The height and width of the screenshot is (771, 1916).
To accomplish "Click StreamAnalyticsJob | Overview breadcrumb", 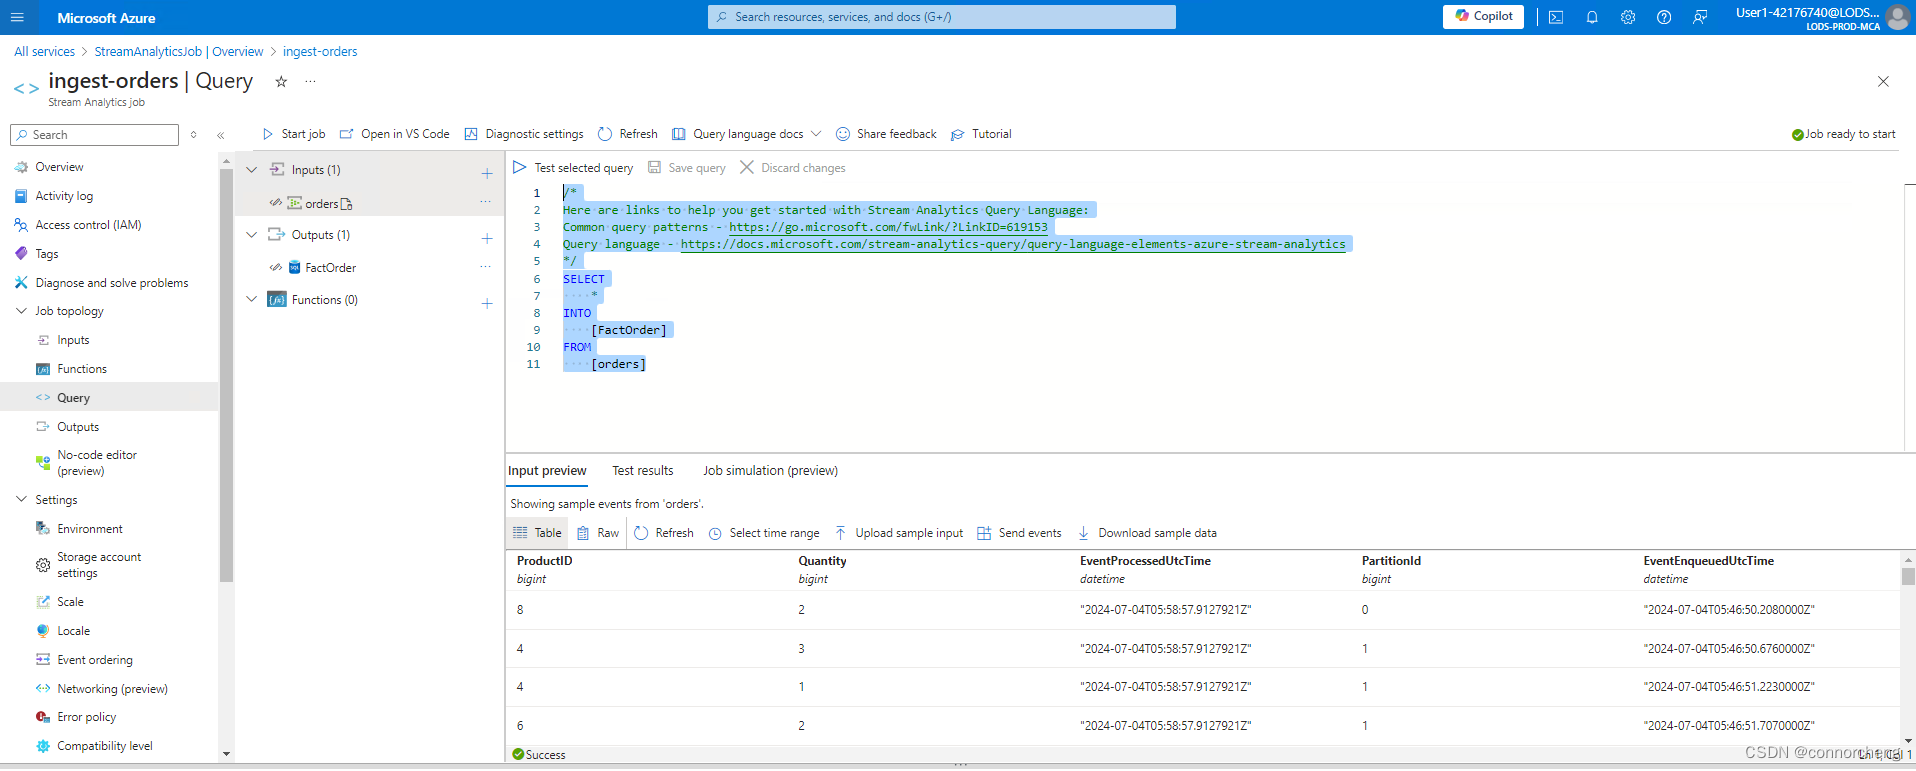I will pos(179,52).
